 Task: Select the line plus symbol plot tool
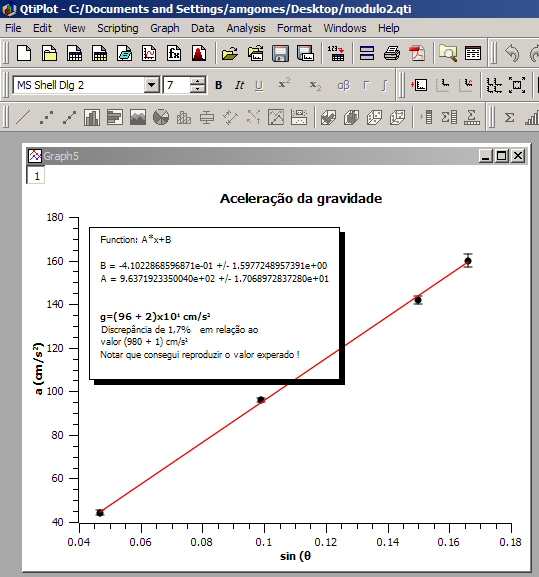pos(69,118)
